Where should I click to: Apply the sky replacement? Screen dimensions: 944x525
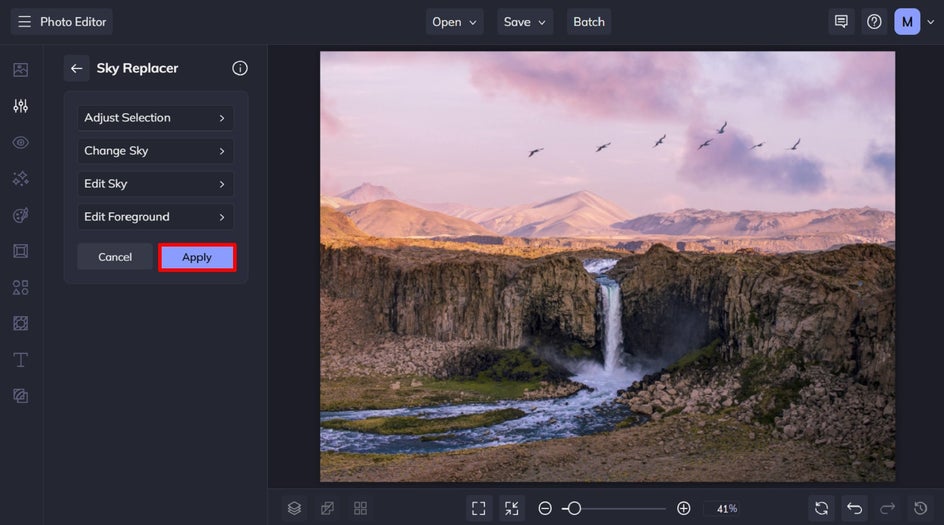click(197, 257)
